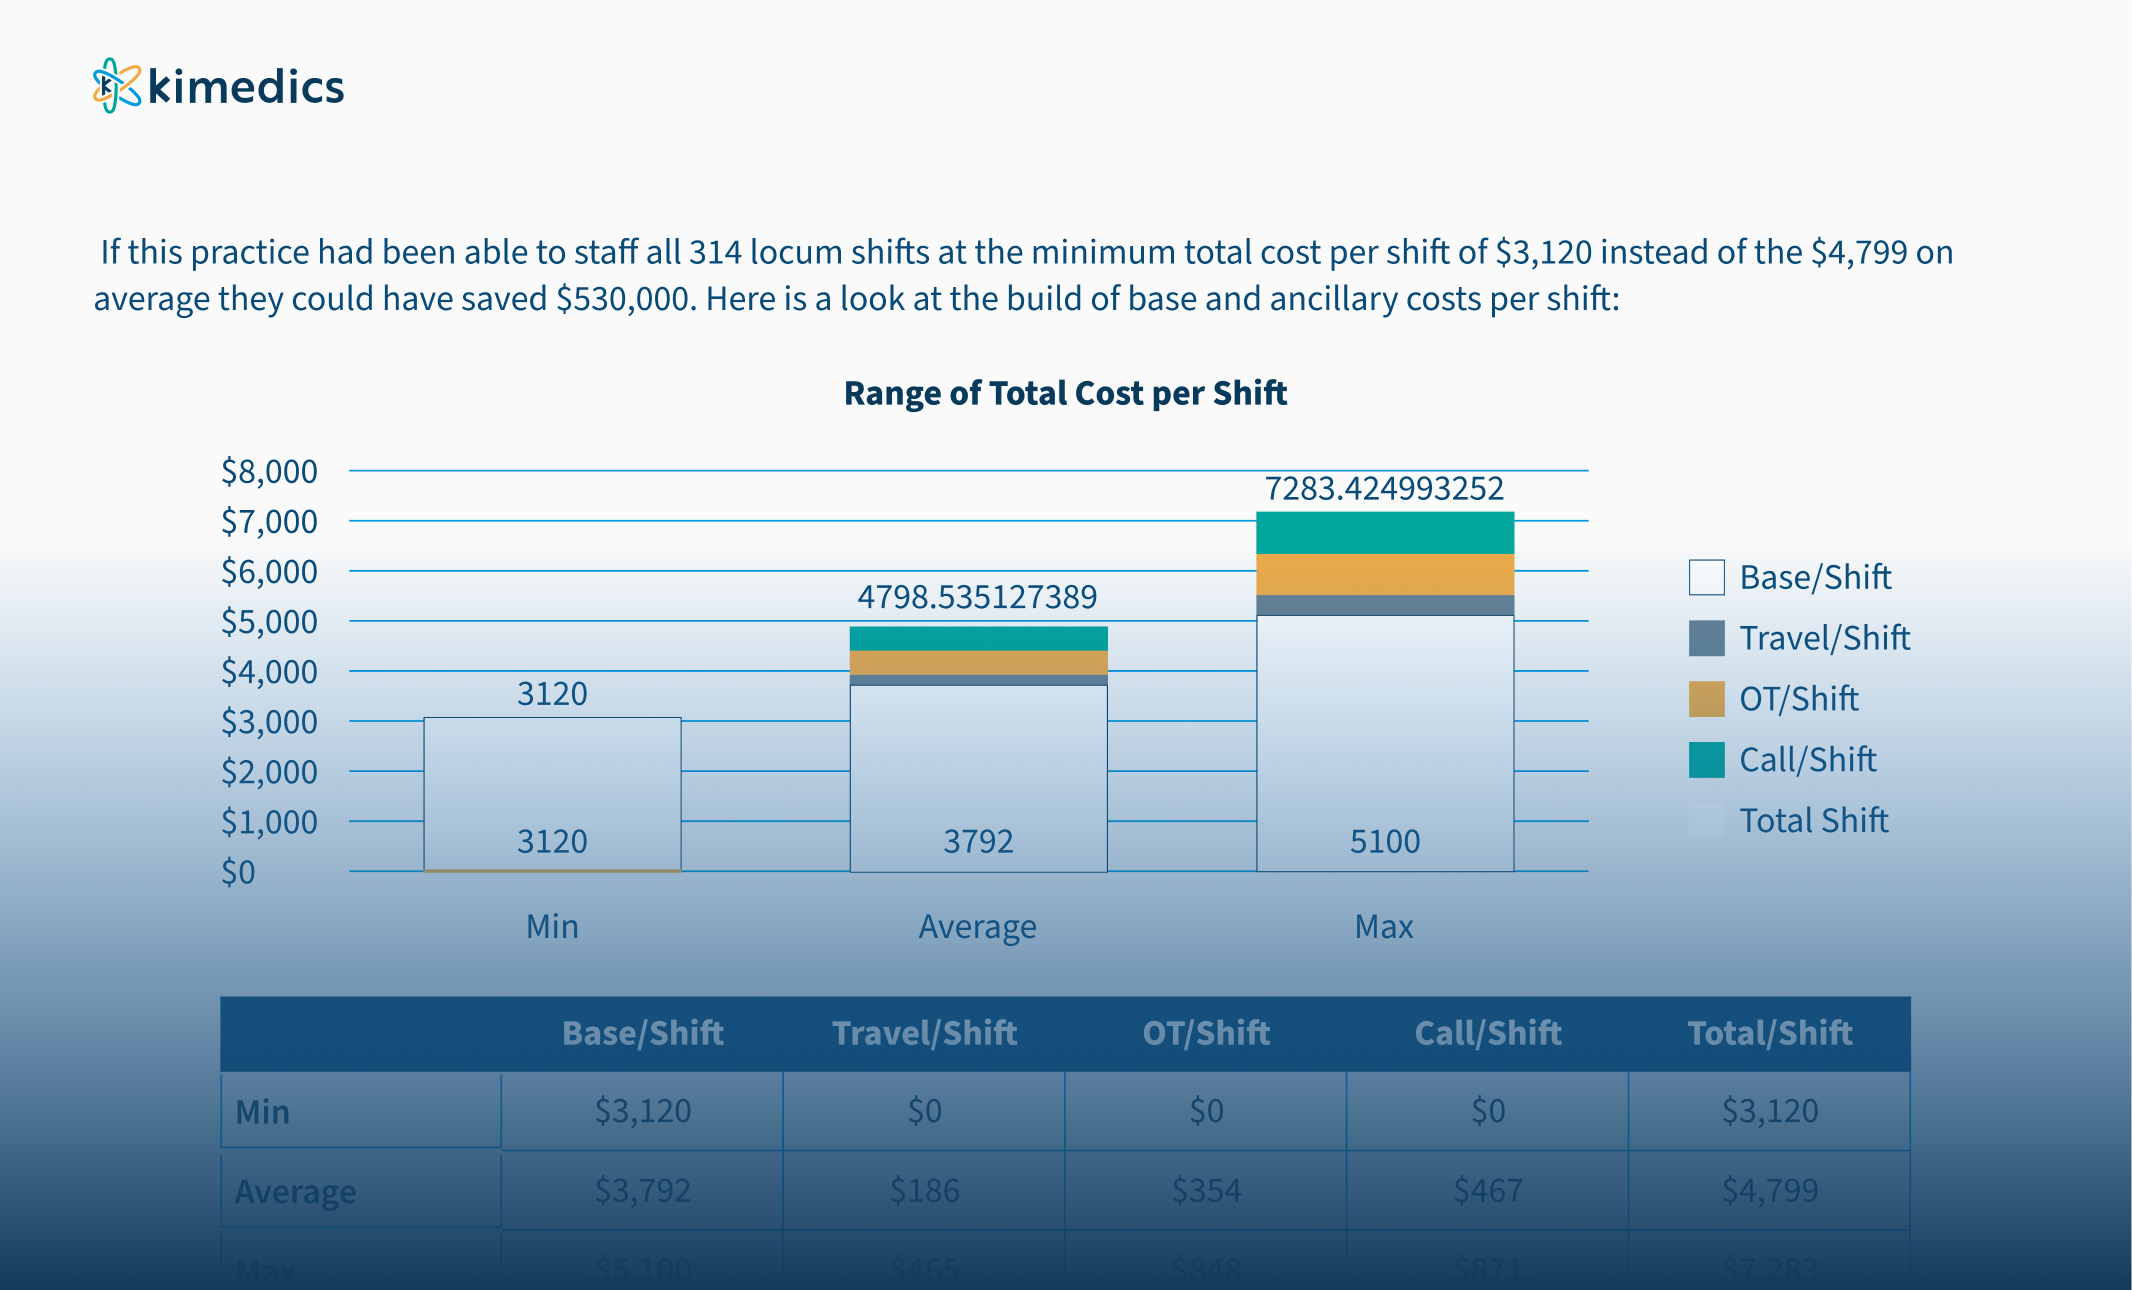Click the Max bar's base segment labeled 5100
Image resolution: width=2132 pixels, height=1290 pixels.
[x=1385, y=743]
